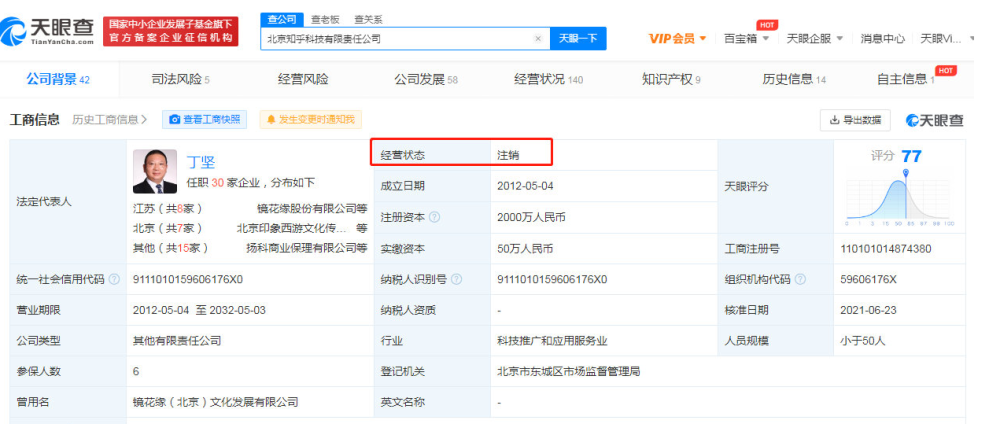Click the help icon next to 统一社会信用代码

pyautogui.click(x=114, y=279)
